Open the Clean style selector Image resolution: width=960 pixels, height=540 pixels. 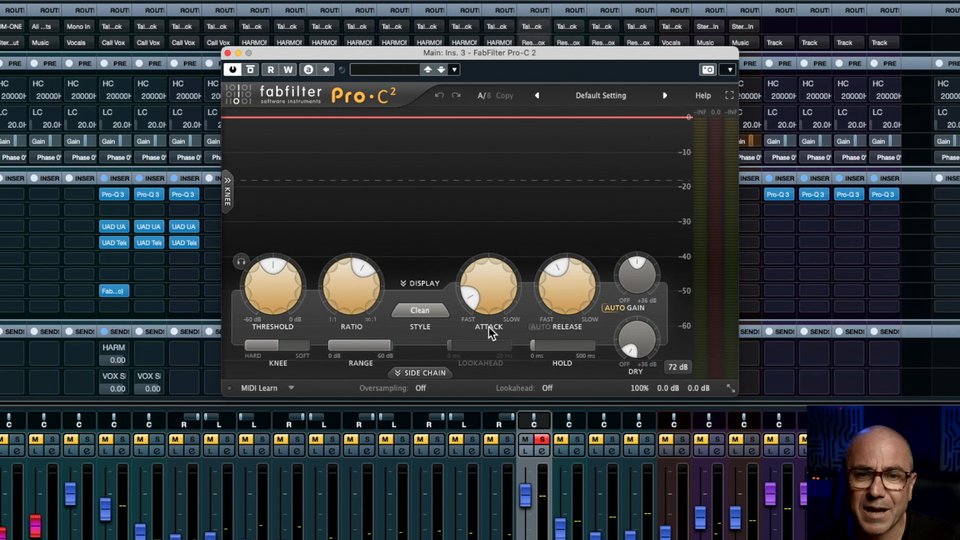[x=420, y=310]
